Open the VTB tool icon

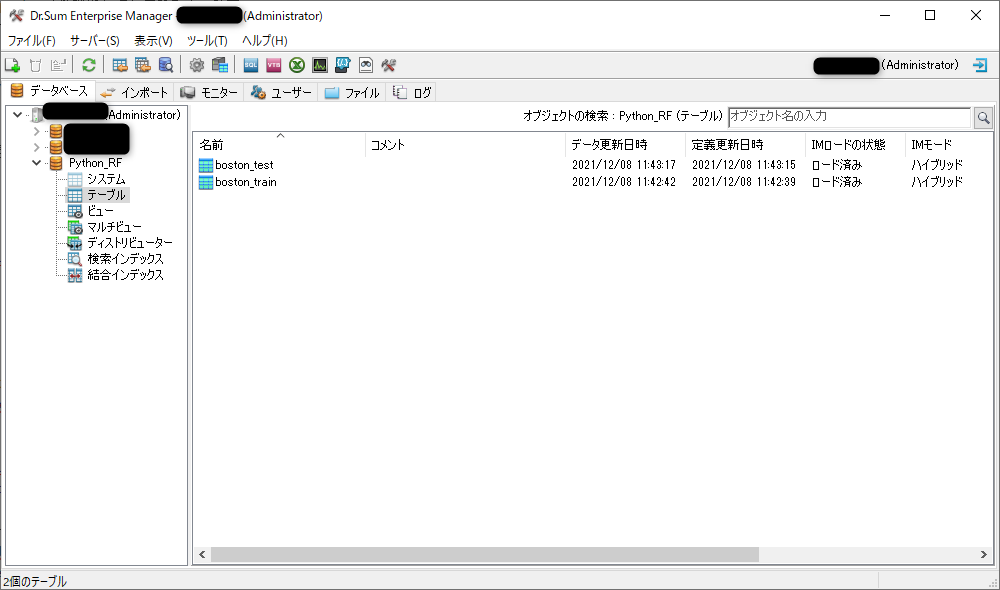274,65
